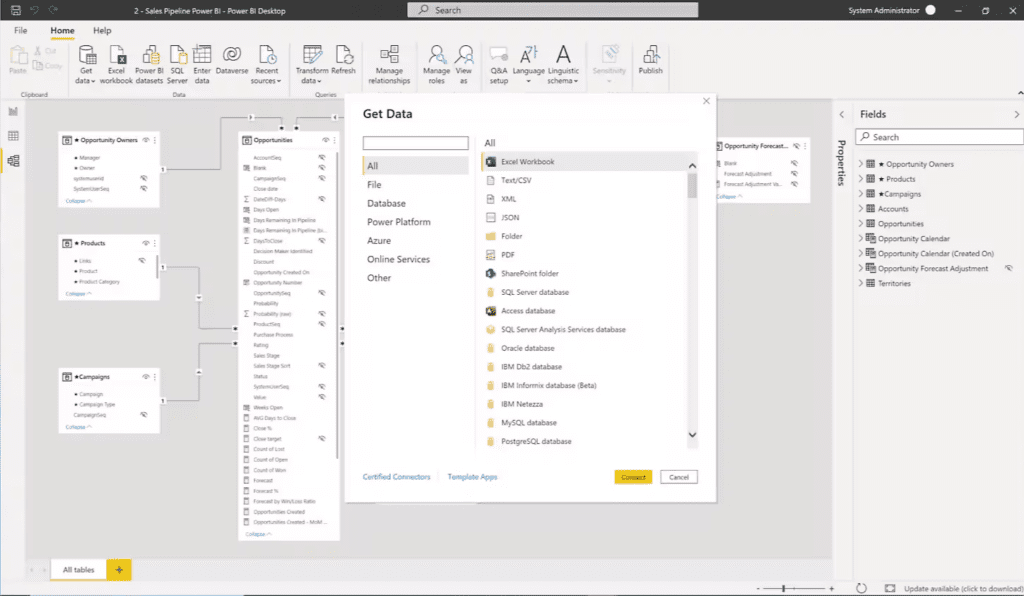Click the SQL Server ribbon icon

(177, 64)
